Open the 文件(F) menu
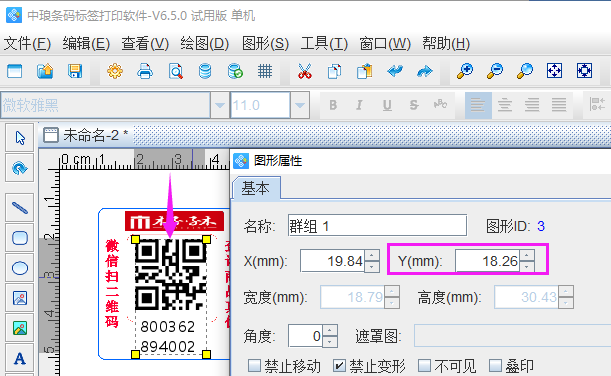 [27, 44]
